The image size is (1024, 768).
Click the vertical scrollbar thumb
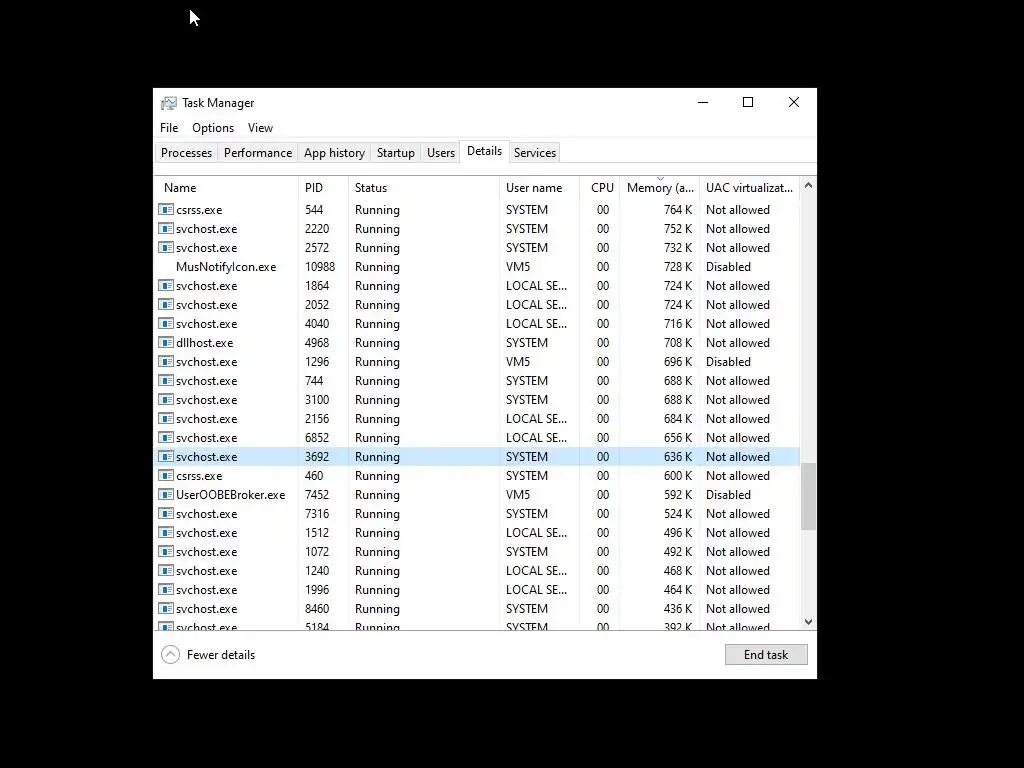(x=808, y=496)
